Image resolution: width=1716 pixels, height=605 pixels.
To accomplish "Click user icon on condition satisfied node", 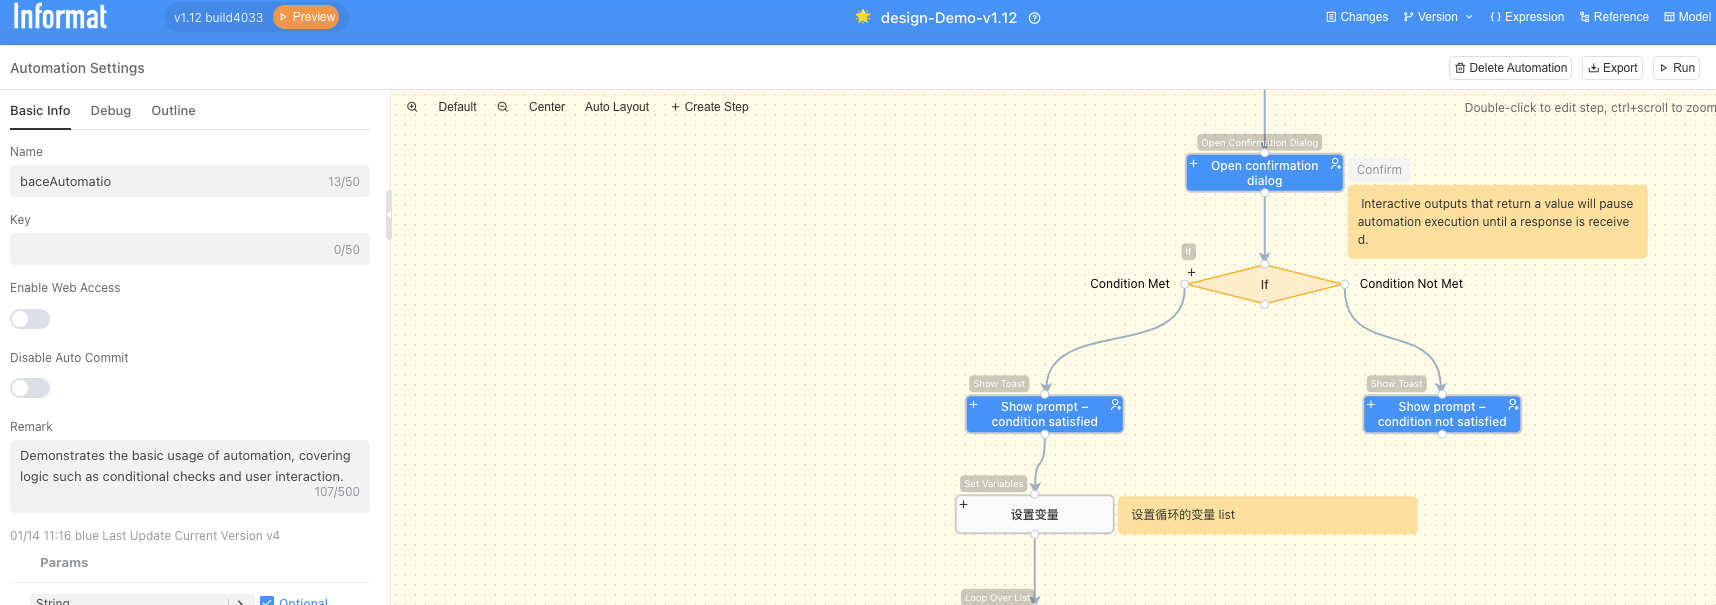I will pos(1116,405).
